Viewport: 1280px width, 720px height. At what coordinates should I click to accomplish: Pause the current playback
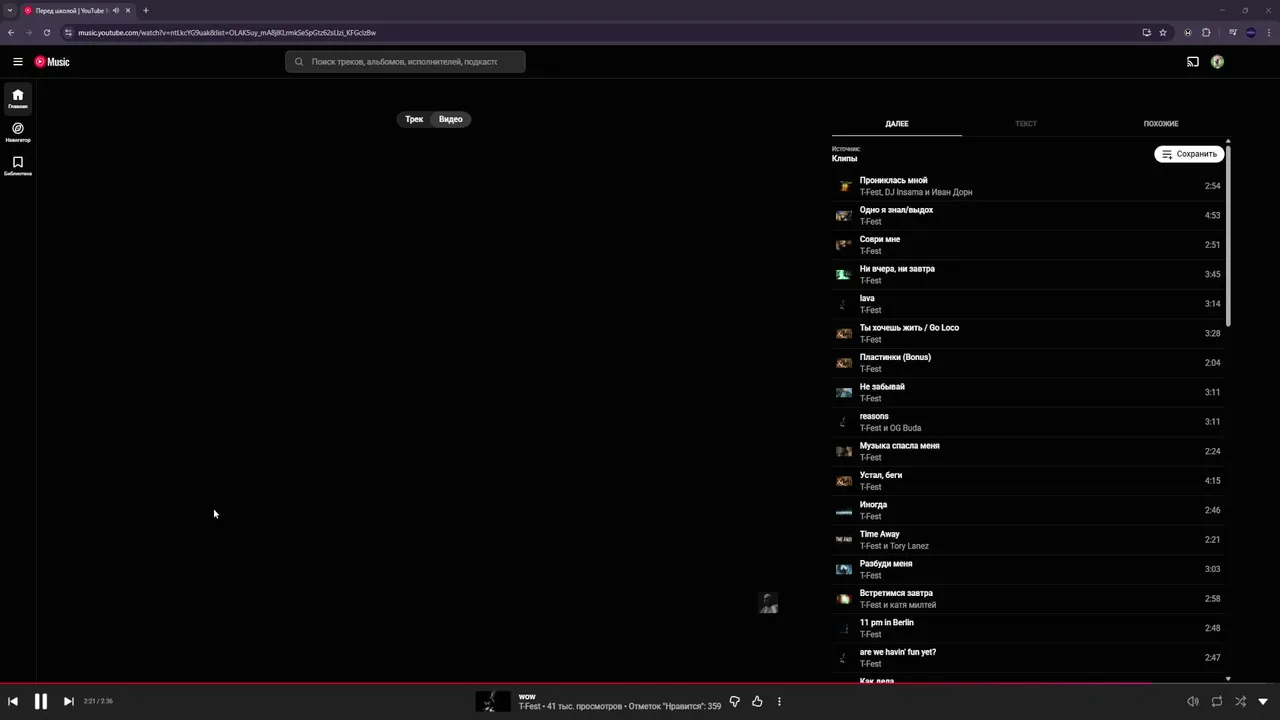click(41, 702)
